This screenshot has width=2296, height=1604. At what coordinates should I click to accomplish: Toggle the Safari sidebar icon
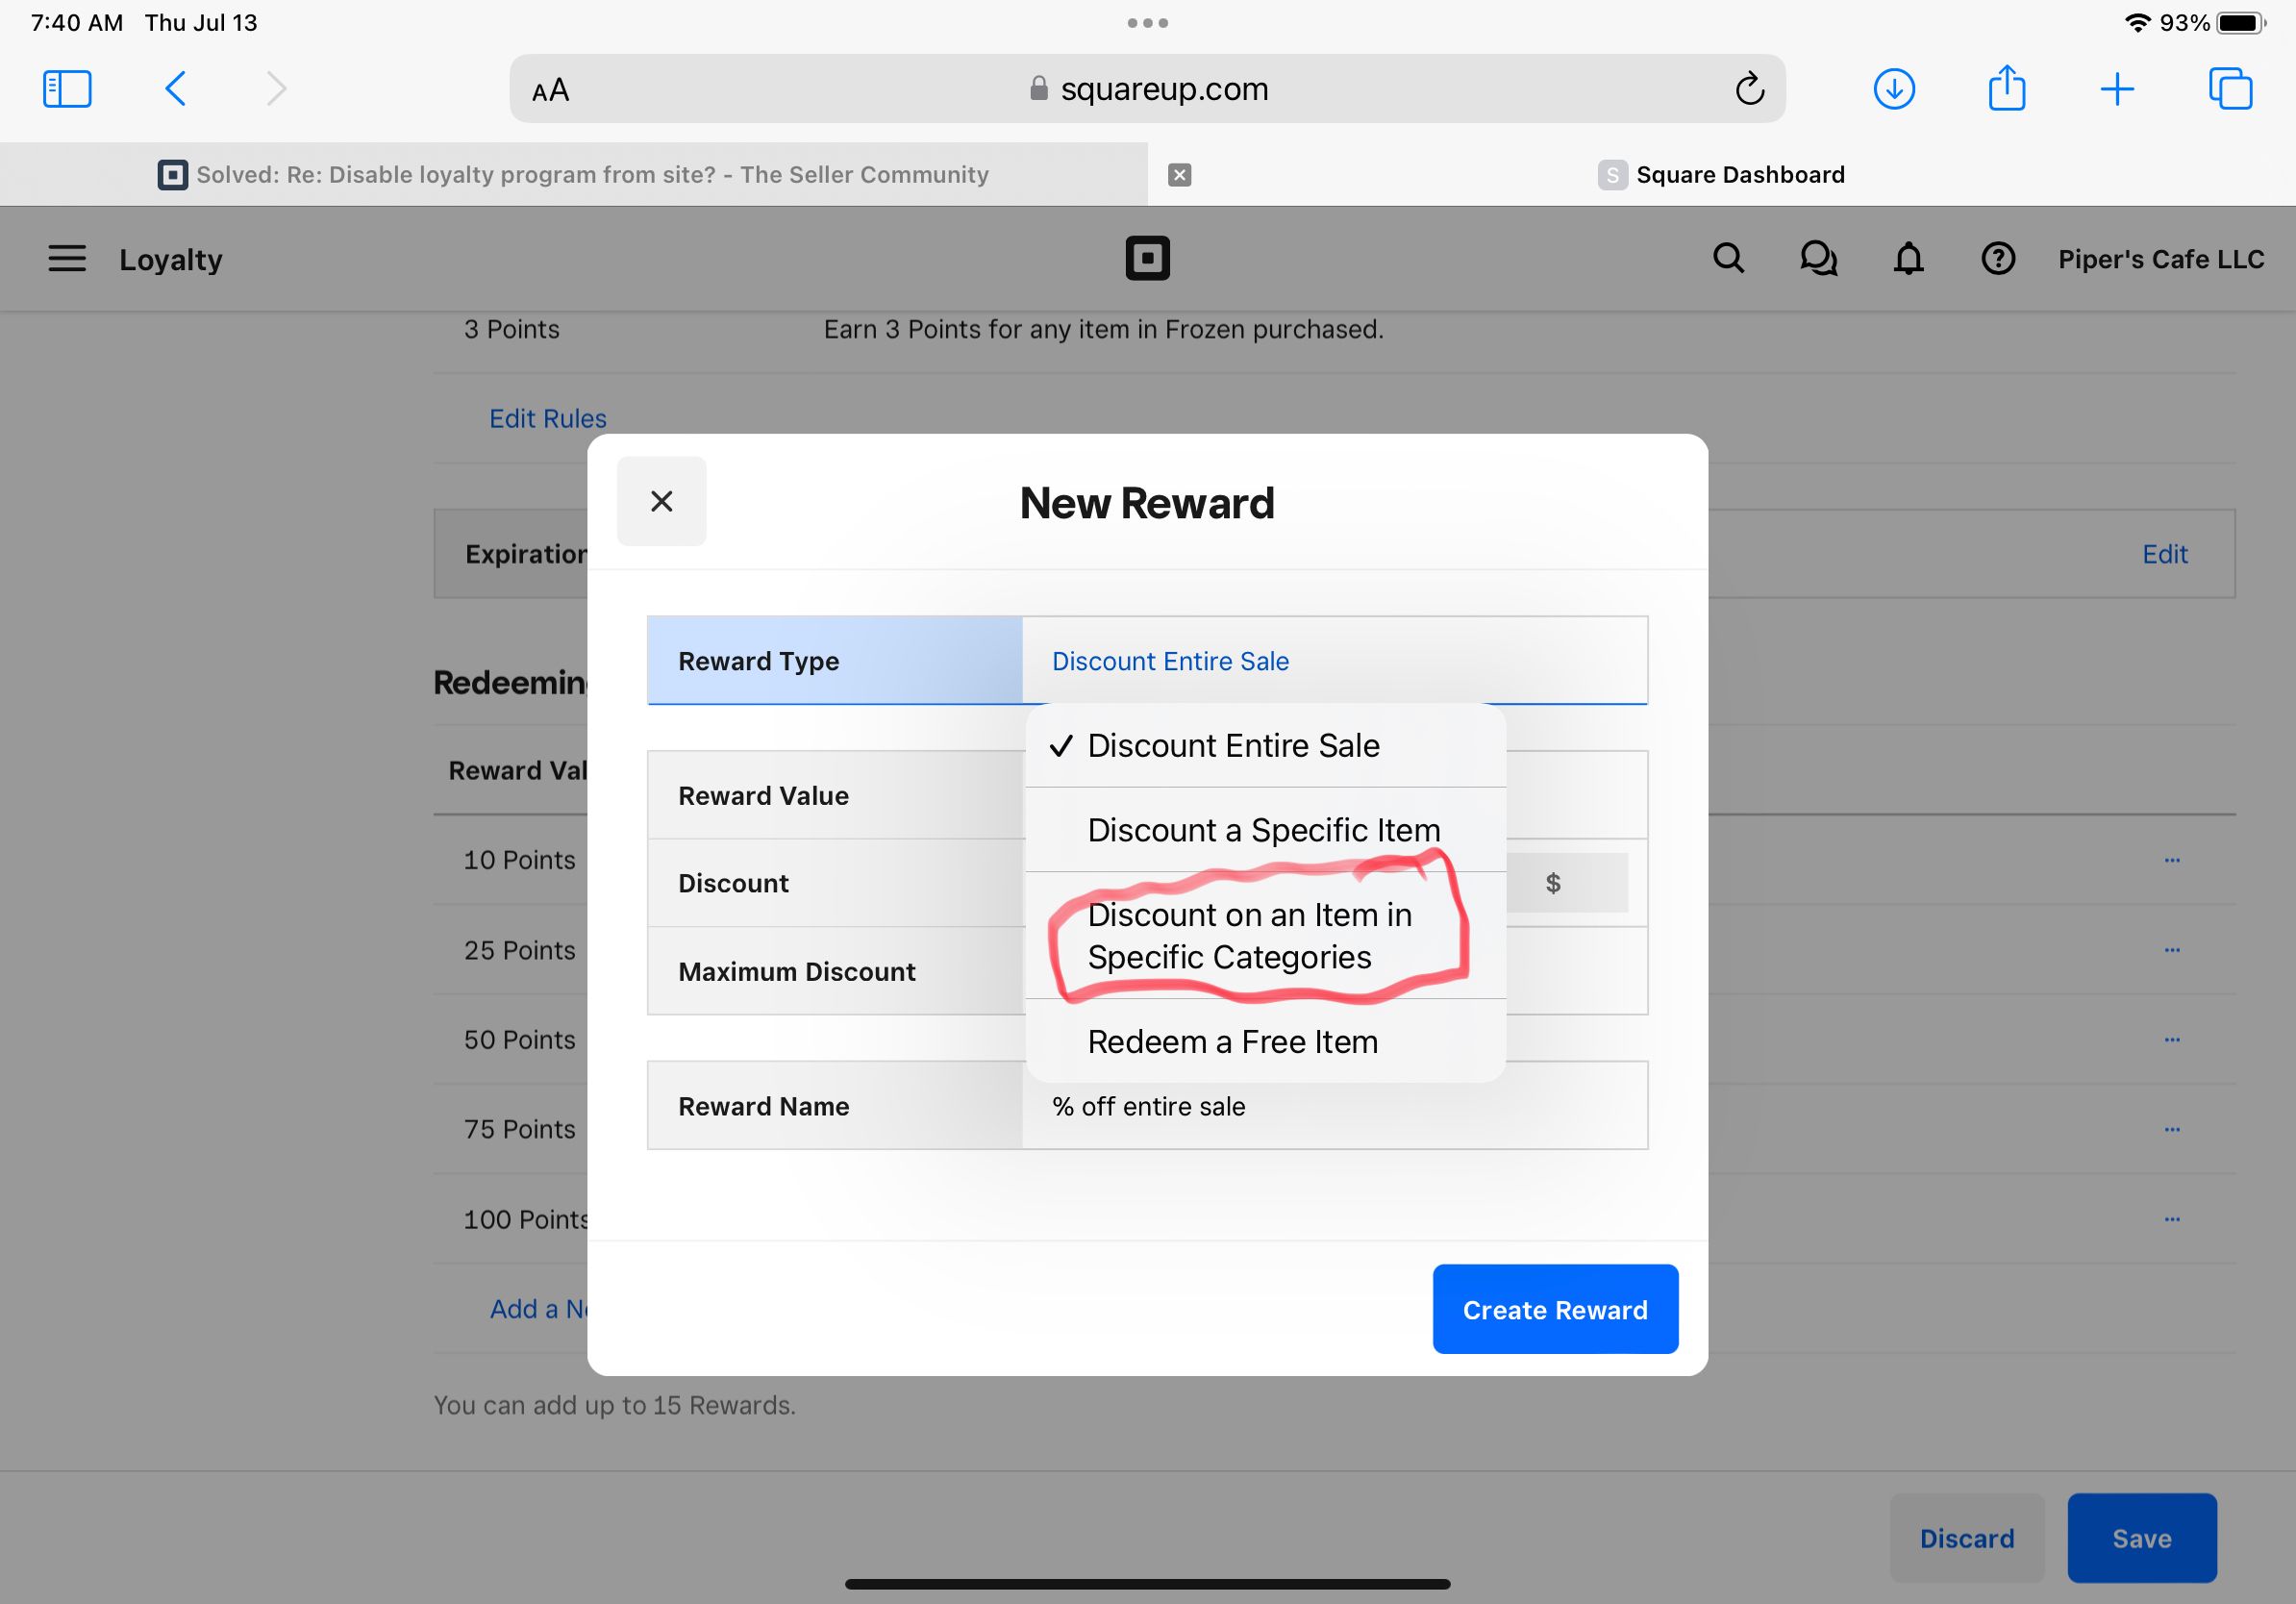pos(67,89)
